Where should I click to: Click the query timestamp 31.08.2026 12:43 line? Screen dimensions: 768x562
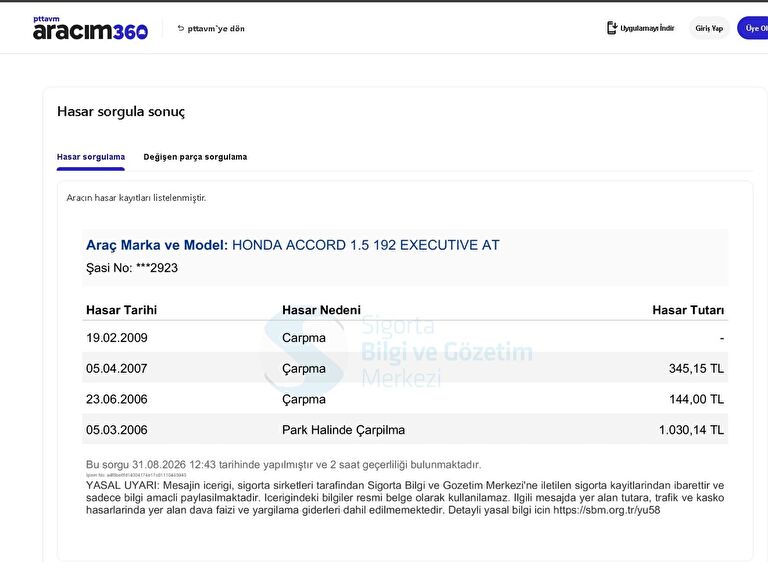coord(284,464)
